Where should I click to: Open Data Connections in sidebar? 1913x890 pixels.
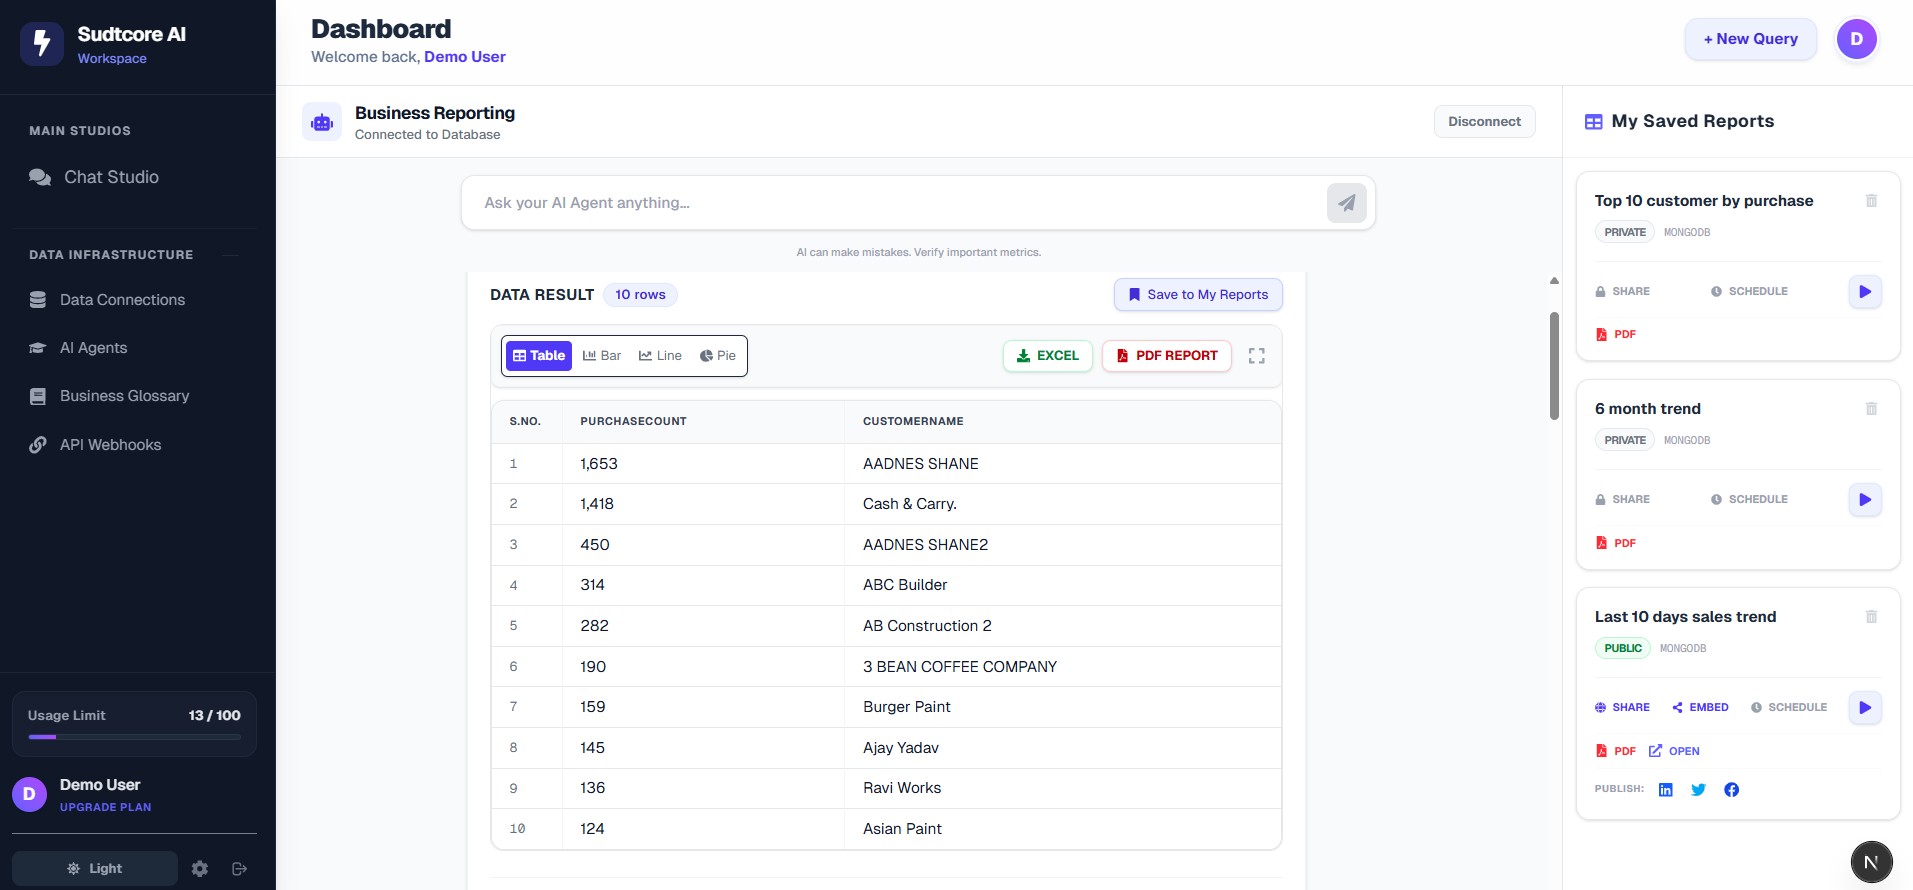coord(122,300)
